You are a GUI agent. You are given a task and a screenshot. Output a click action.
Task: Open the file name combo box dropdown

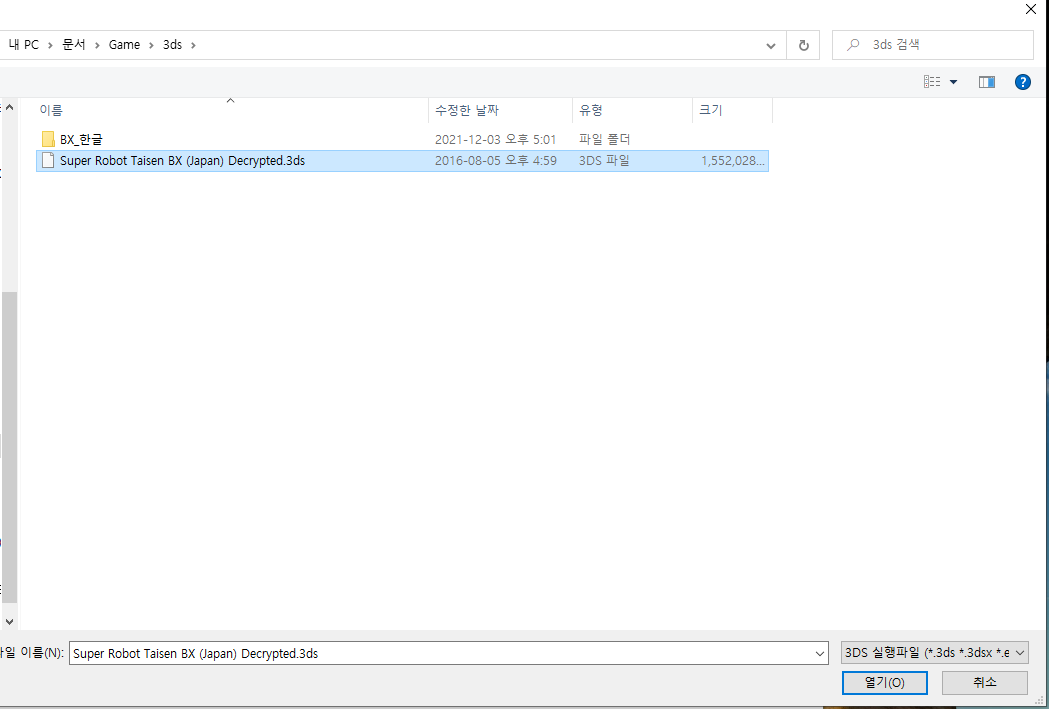click(x=820, y=653)
